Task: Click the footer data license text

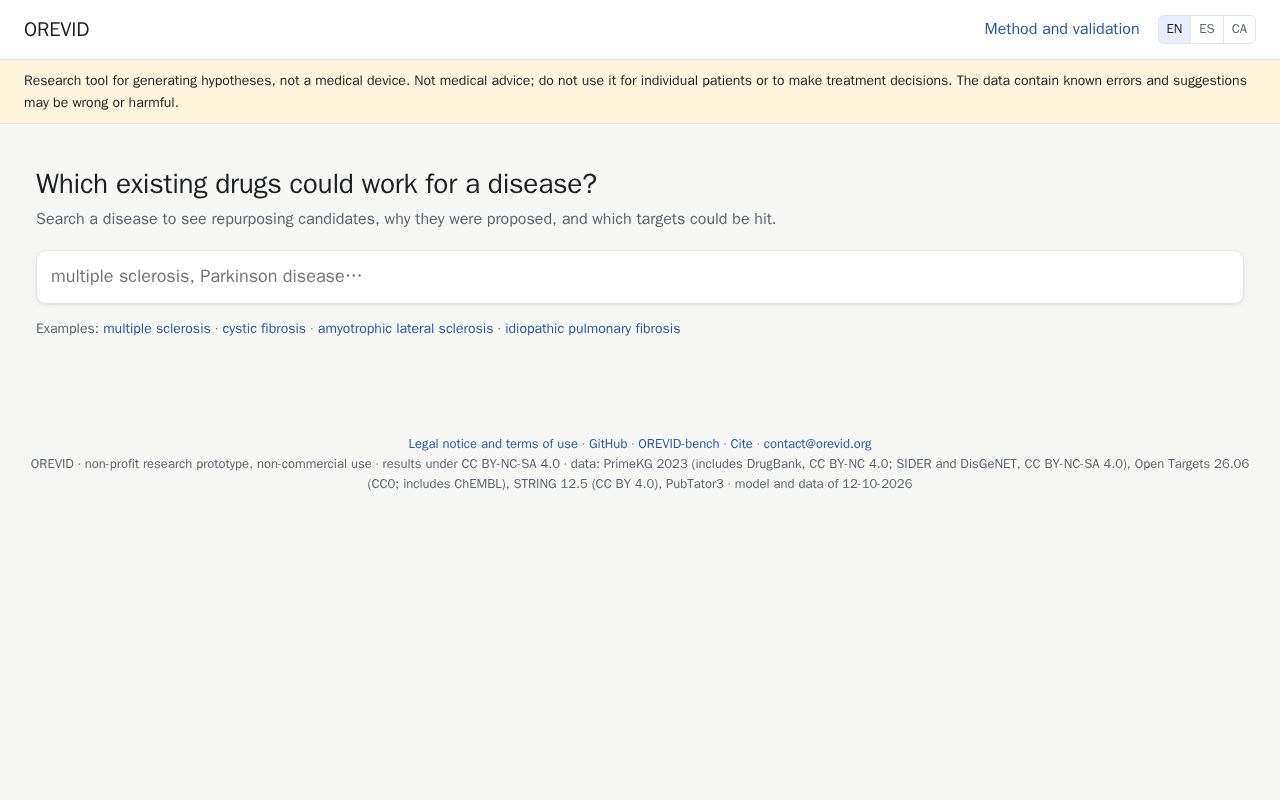Action: click(x=640, y=474)
